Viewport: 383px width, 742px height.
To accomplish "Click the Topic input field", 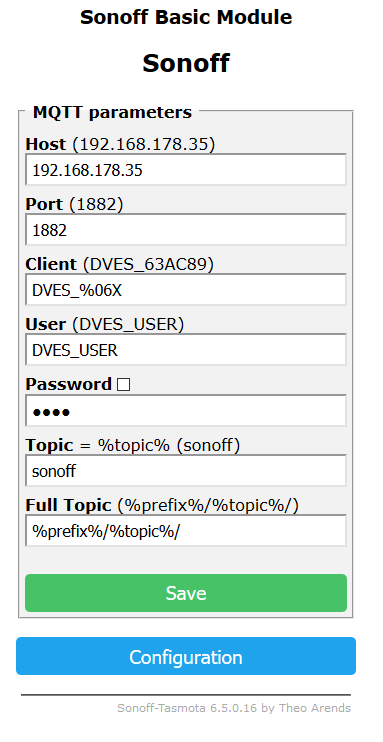I will pyautogui.click(x=186, y=471).
